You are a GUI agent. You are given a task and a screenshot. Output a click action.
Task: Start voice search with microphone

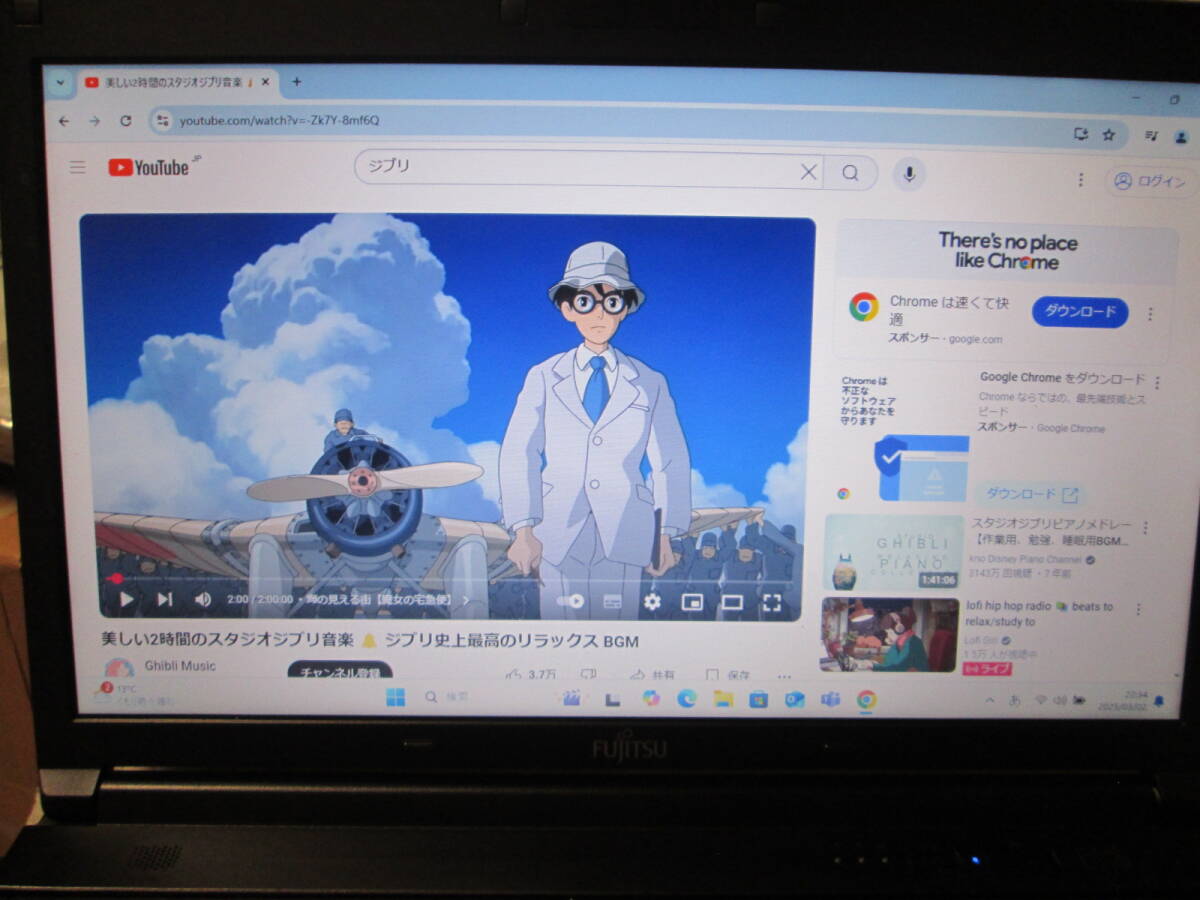coord(909,173)
